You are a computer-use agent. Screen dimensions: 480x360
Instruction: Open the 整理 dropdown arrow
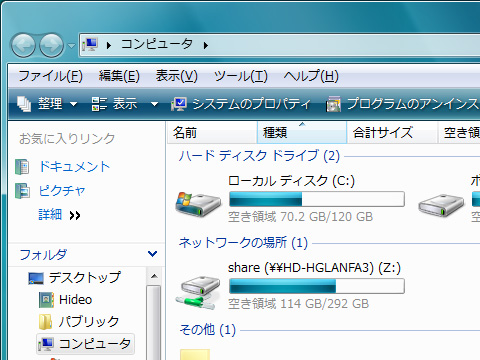pyautogui.click(x=74, y=104)
